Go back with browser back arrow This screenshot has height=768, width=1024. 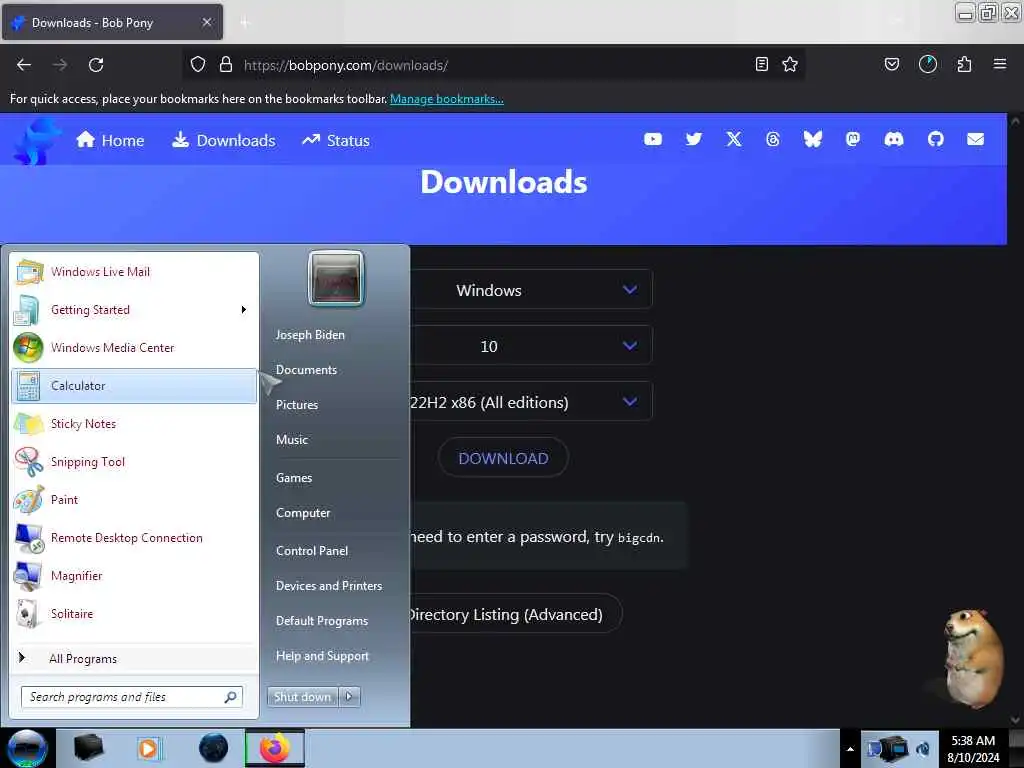pos(24,65)
